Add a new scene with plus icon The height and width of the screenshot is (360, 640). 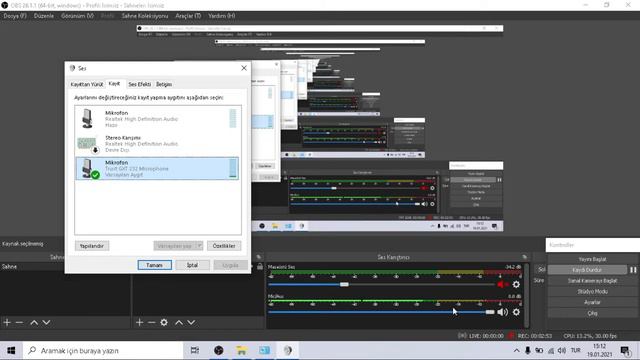[7, 322]
